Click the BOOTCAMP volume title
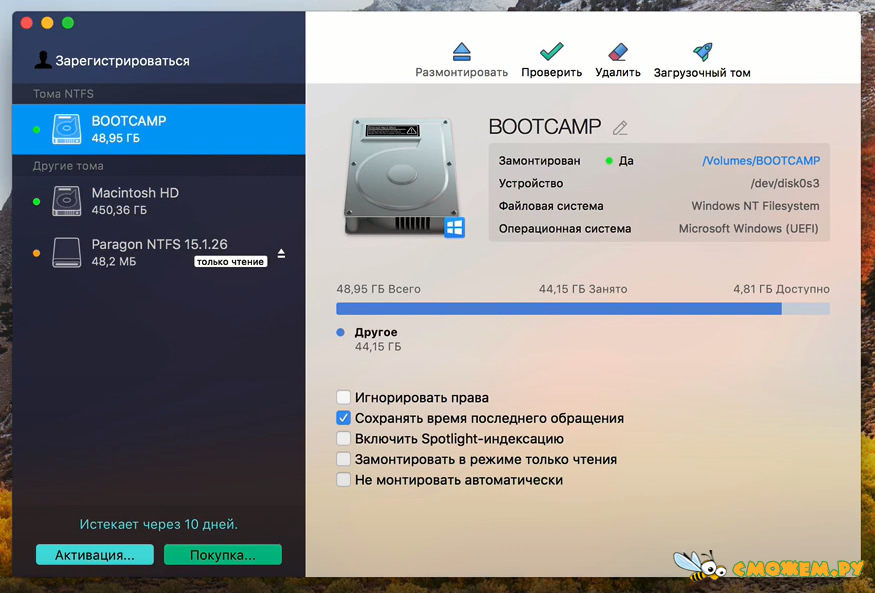 point(545,127)
